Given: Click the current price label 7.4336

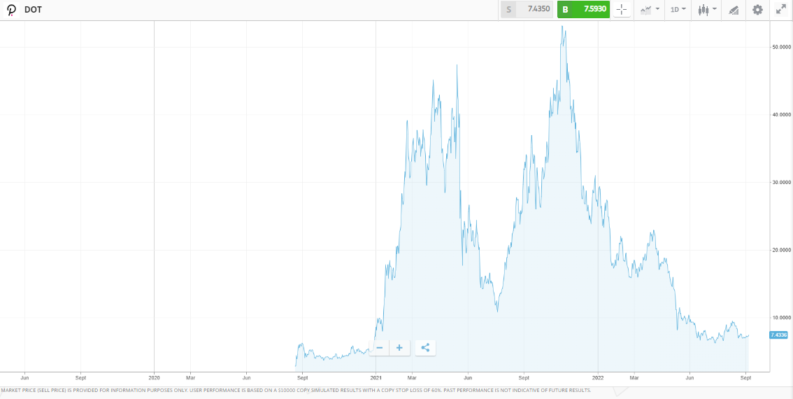Looking at the screenshot, I should (778, 335).
